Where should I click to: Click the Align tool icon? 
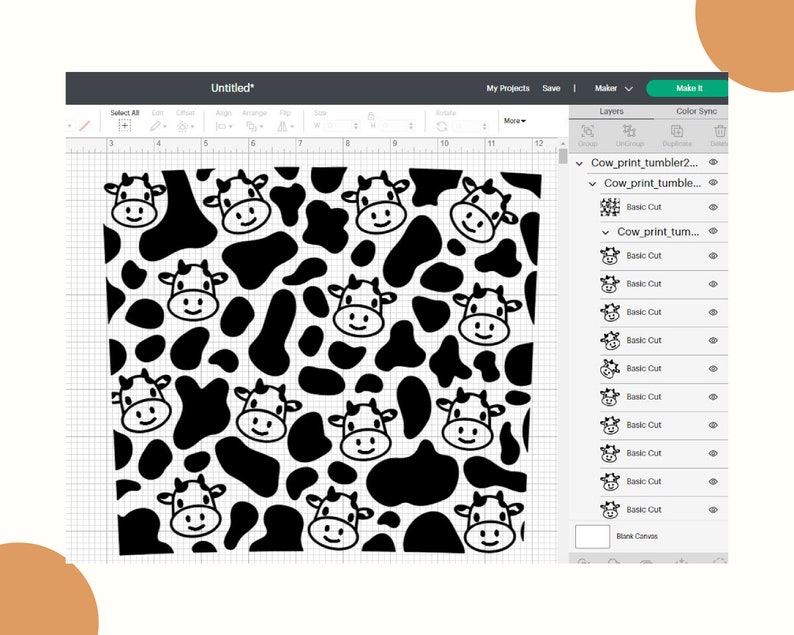click(220, 127)
